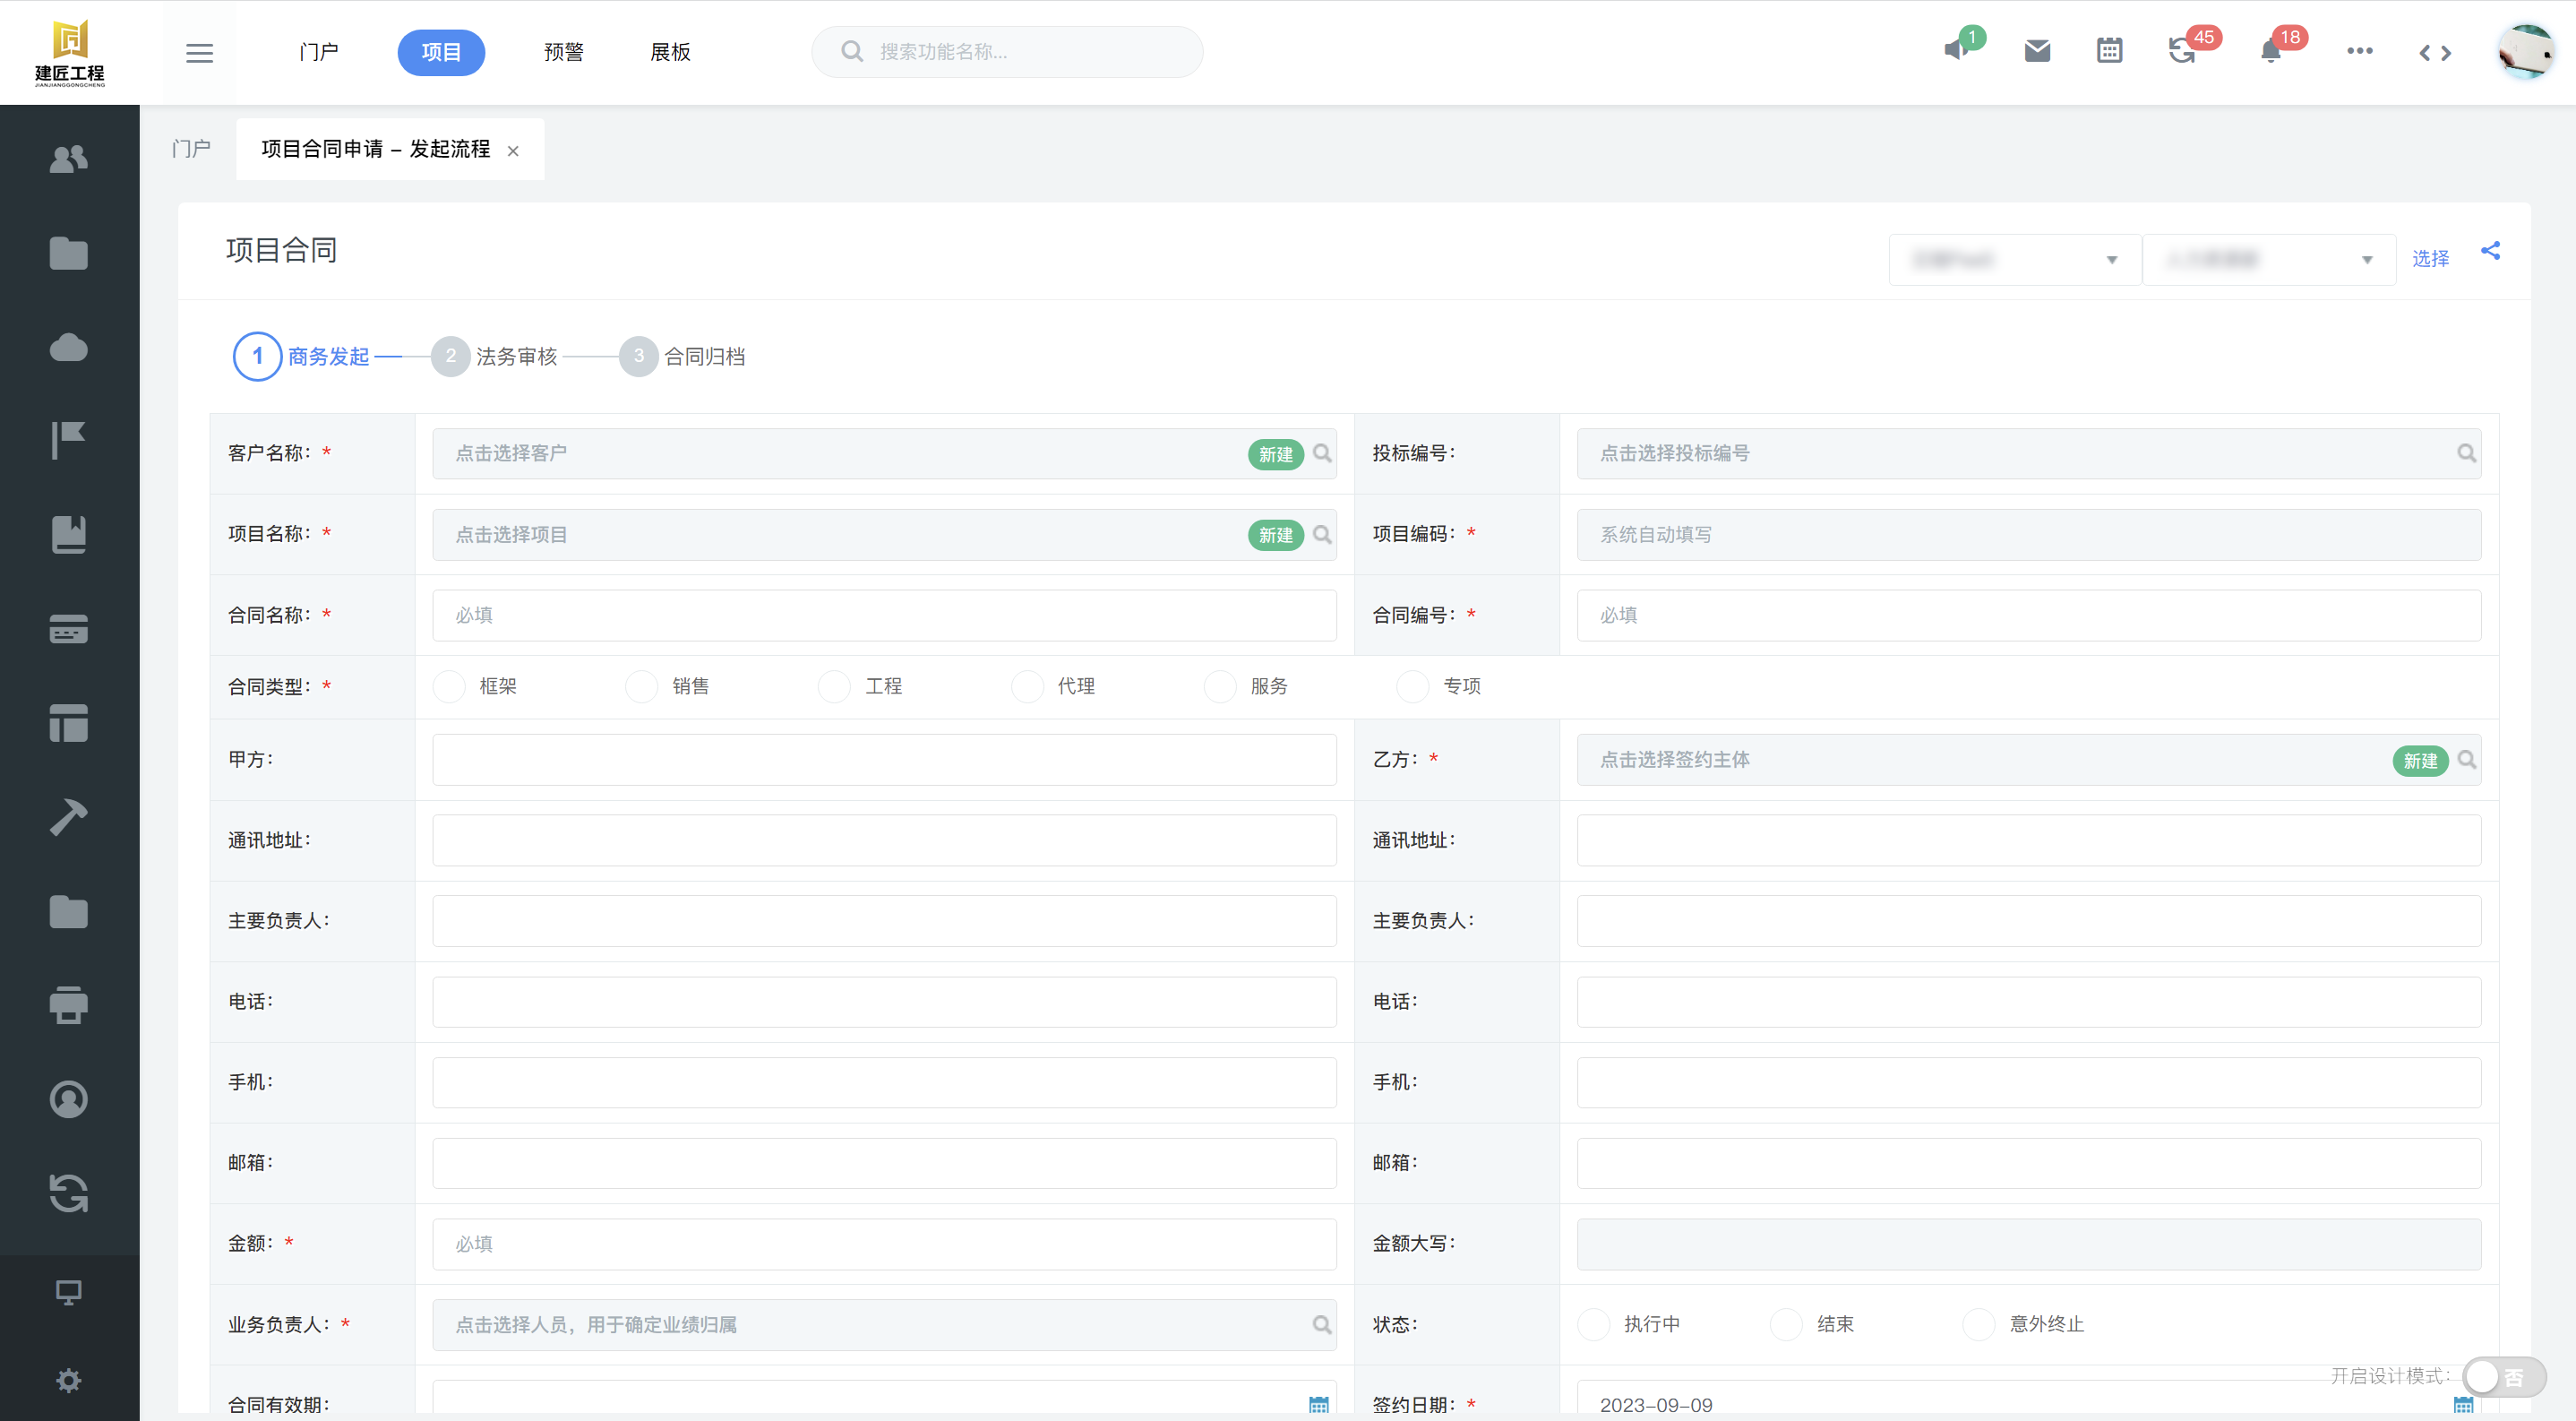Switch to the 预警 top menu
This screenshot has height=1421, width=2576.
click(563, 52)
